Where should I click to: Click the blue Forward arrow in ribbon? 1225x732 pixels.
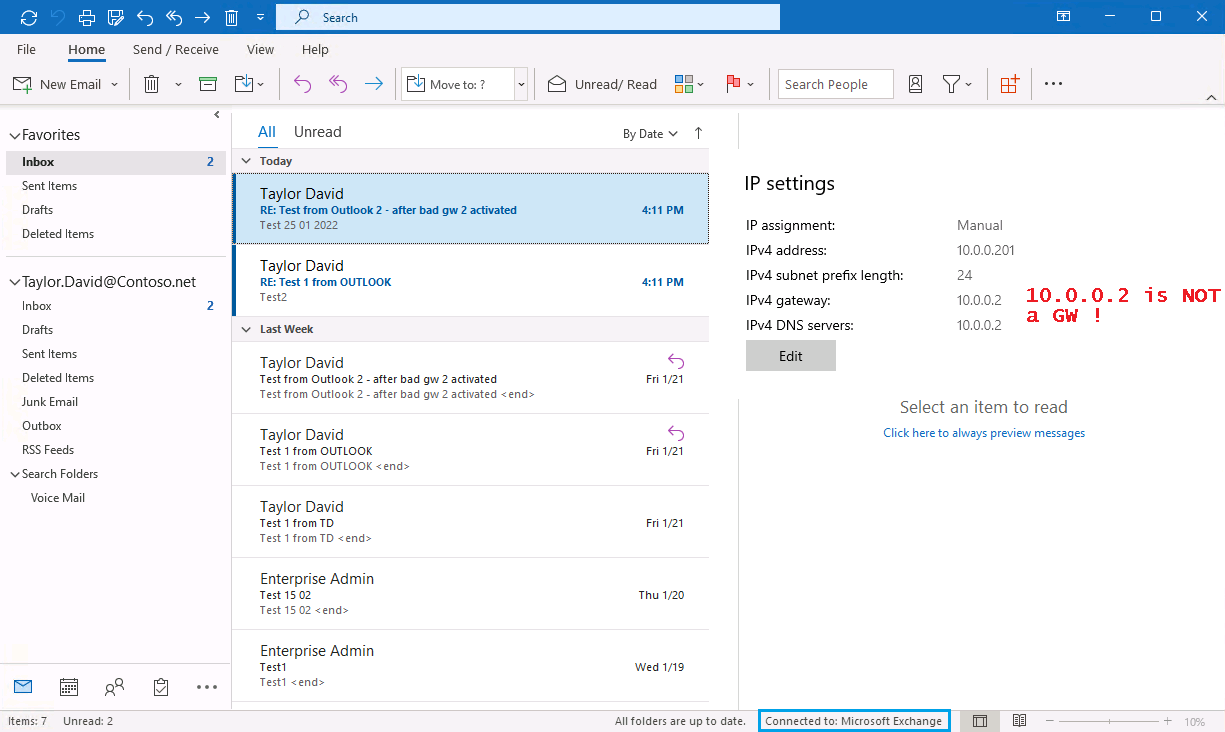coord(374,84)
